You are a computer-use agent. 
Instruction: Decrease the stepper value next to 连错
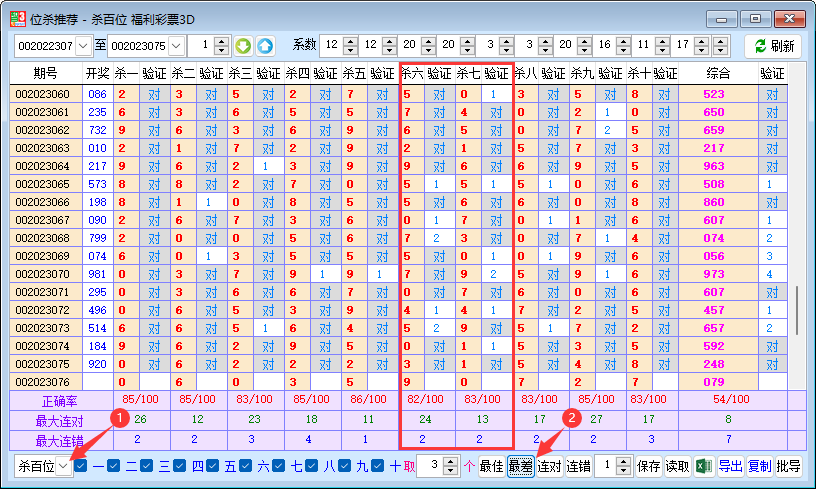point(623,471)
